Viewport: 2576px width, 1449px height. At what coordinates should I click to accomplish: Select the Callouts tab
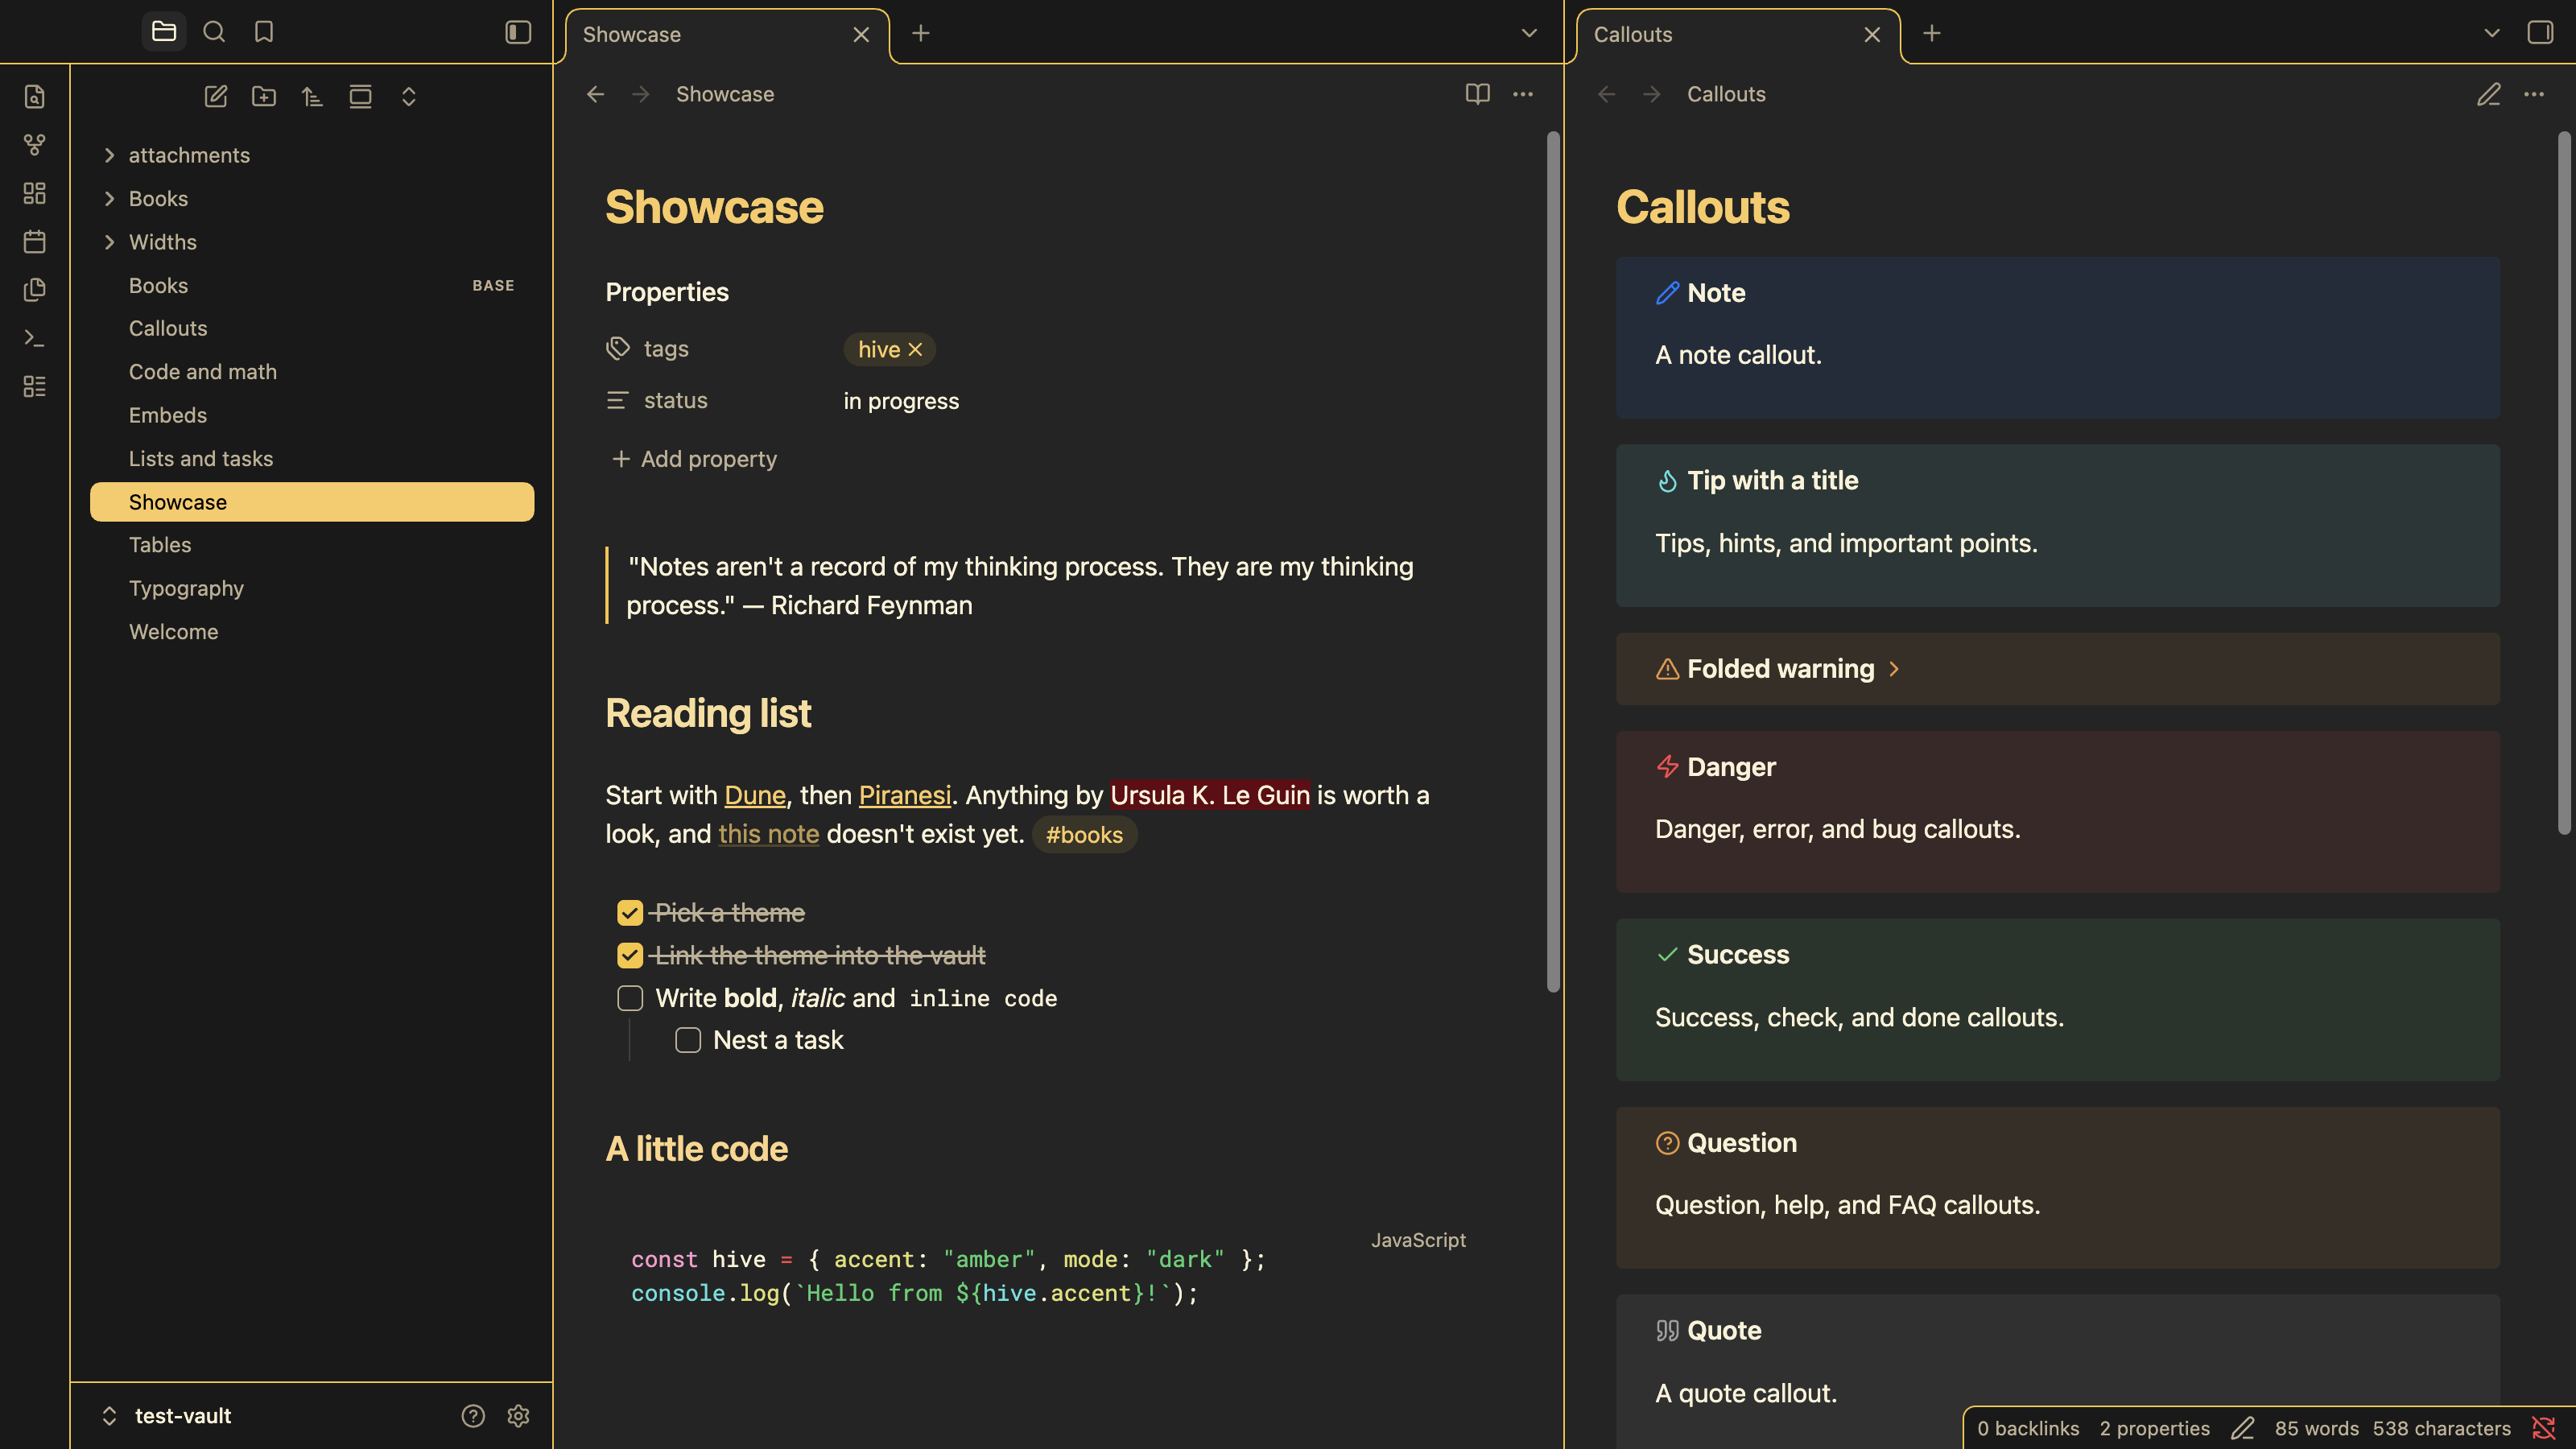(1738, 35)
